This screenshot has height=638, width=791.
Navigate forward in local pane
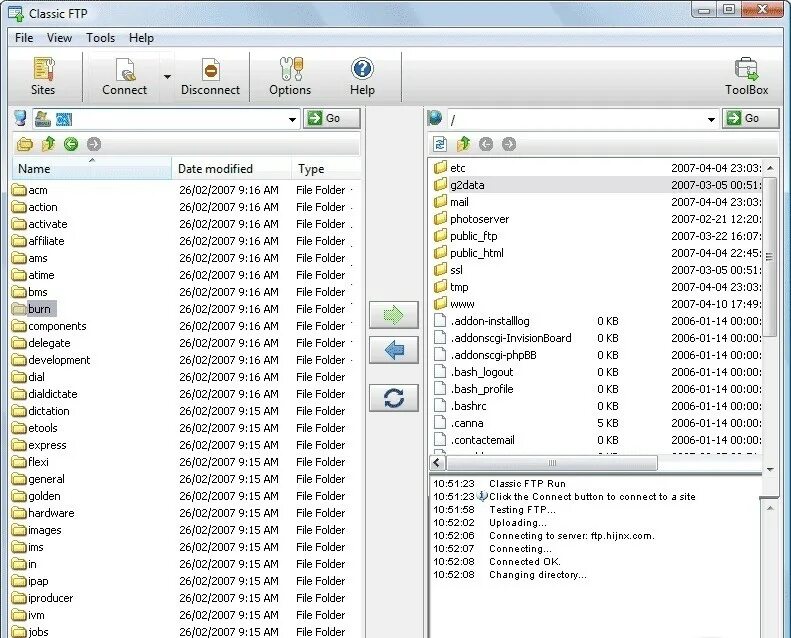[x=94, y=144]
